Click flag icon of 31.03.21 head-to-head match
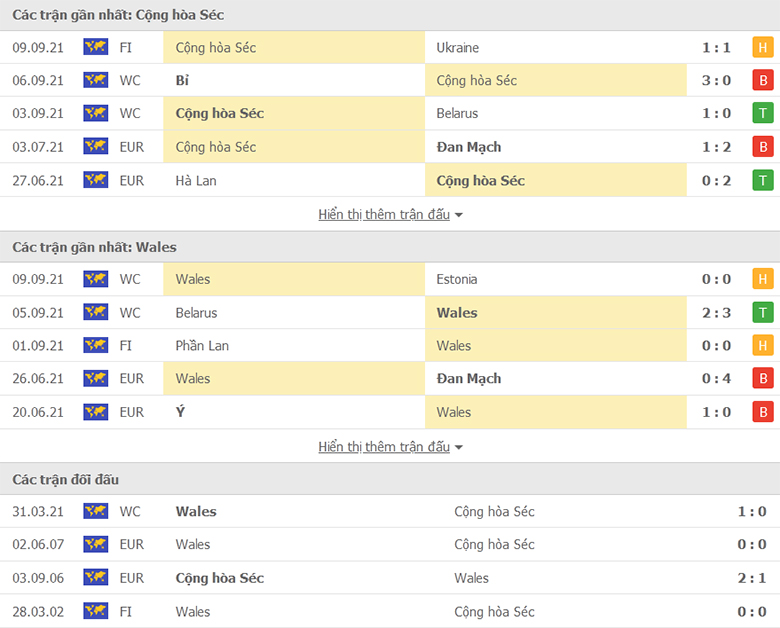 (x=95, y=511)
